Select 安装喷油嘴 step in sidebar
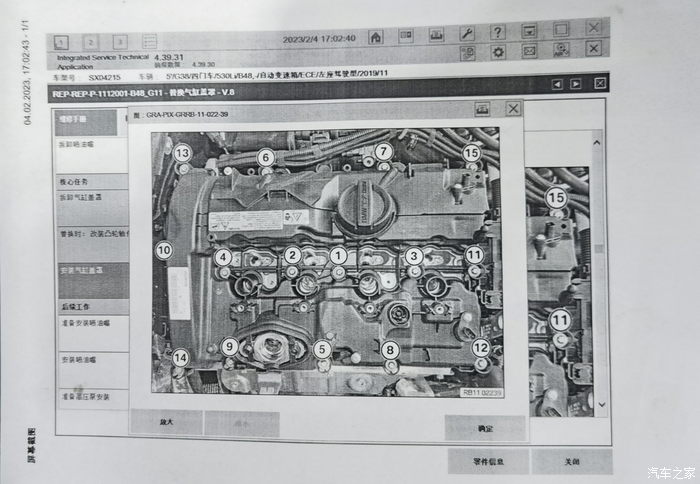The image size is (700, 484). [94, 370]
